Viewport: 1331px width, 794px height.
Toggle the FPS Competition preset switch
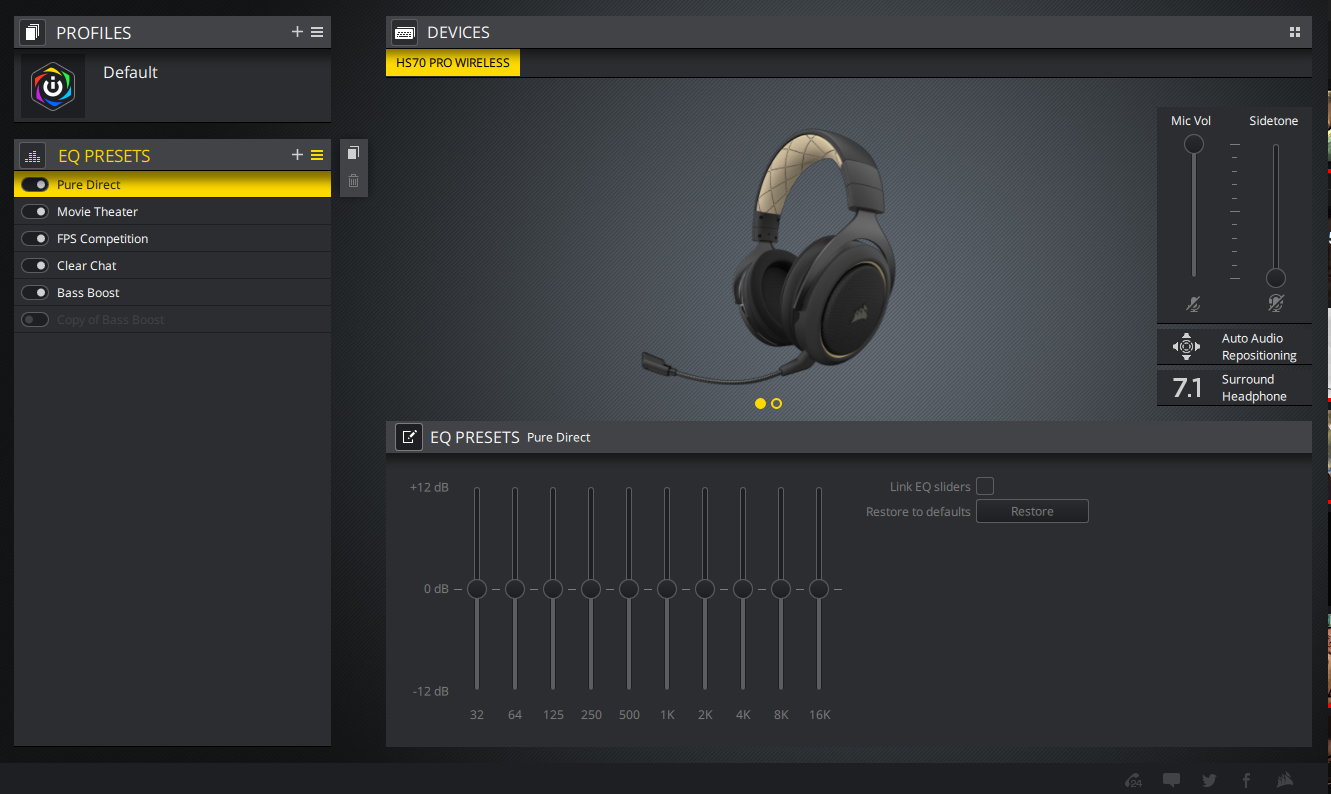click(35, 238)
